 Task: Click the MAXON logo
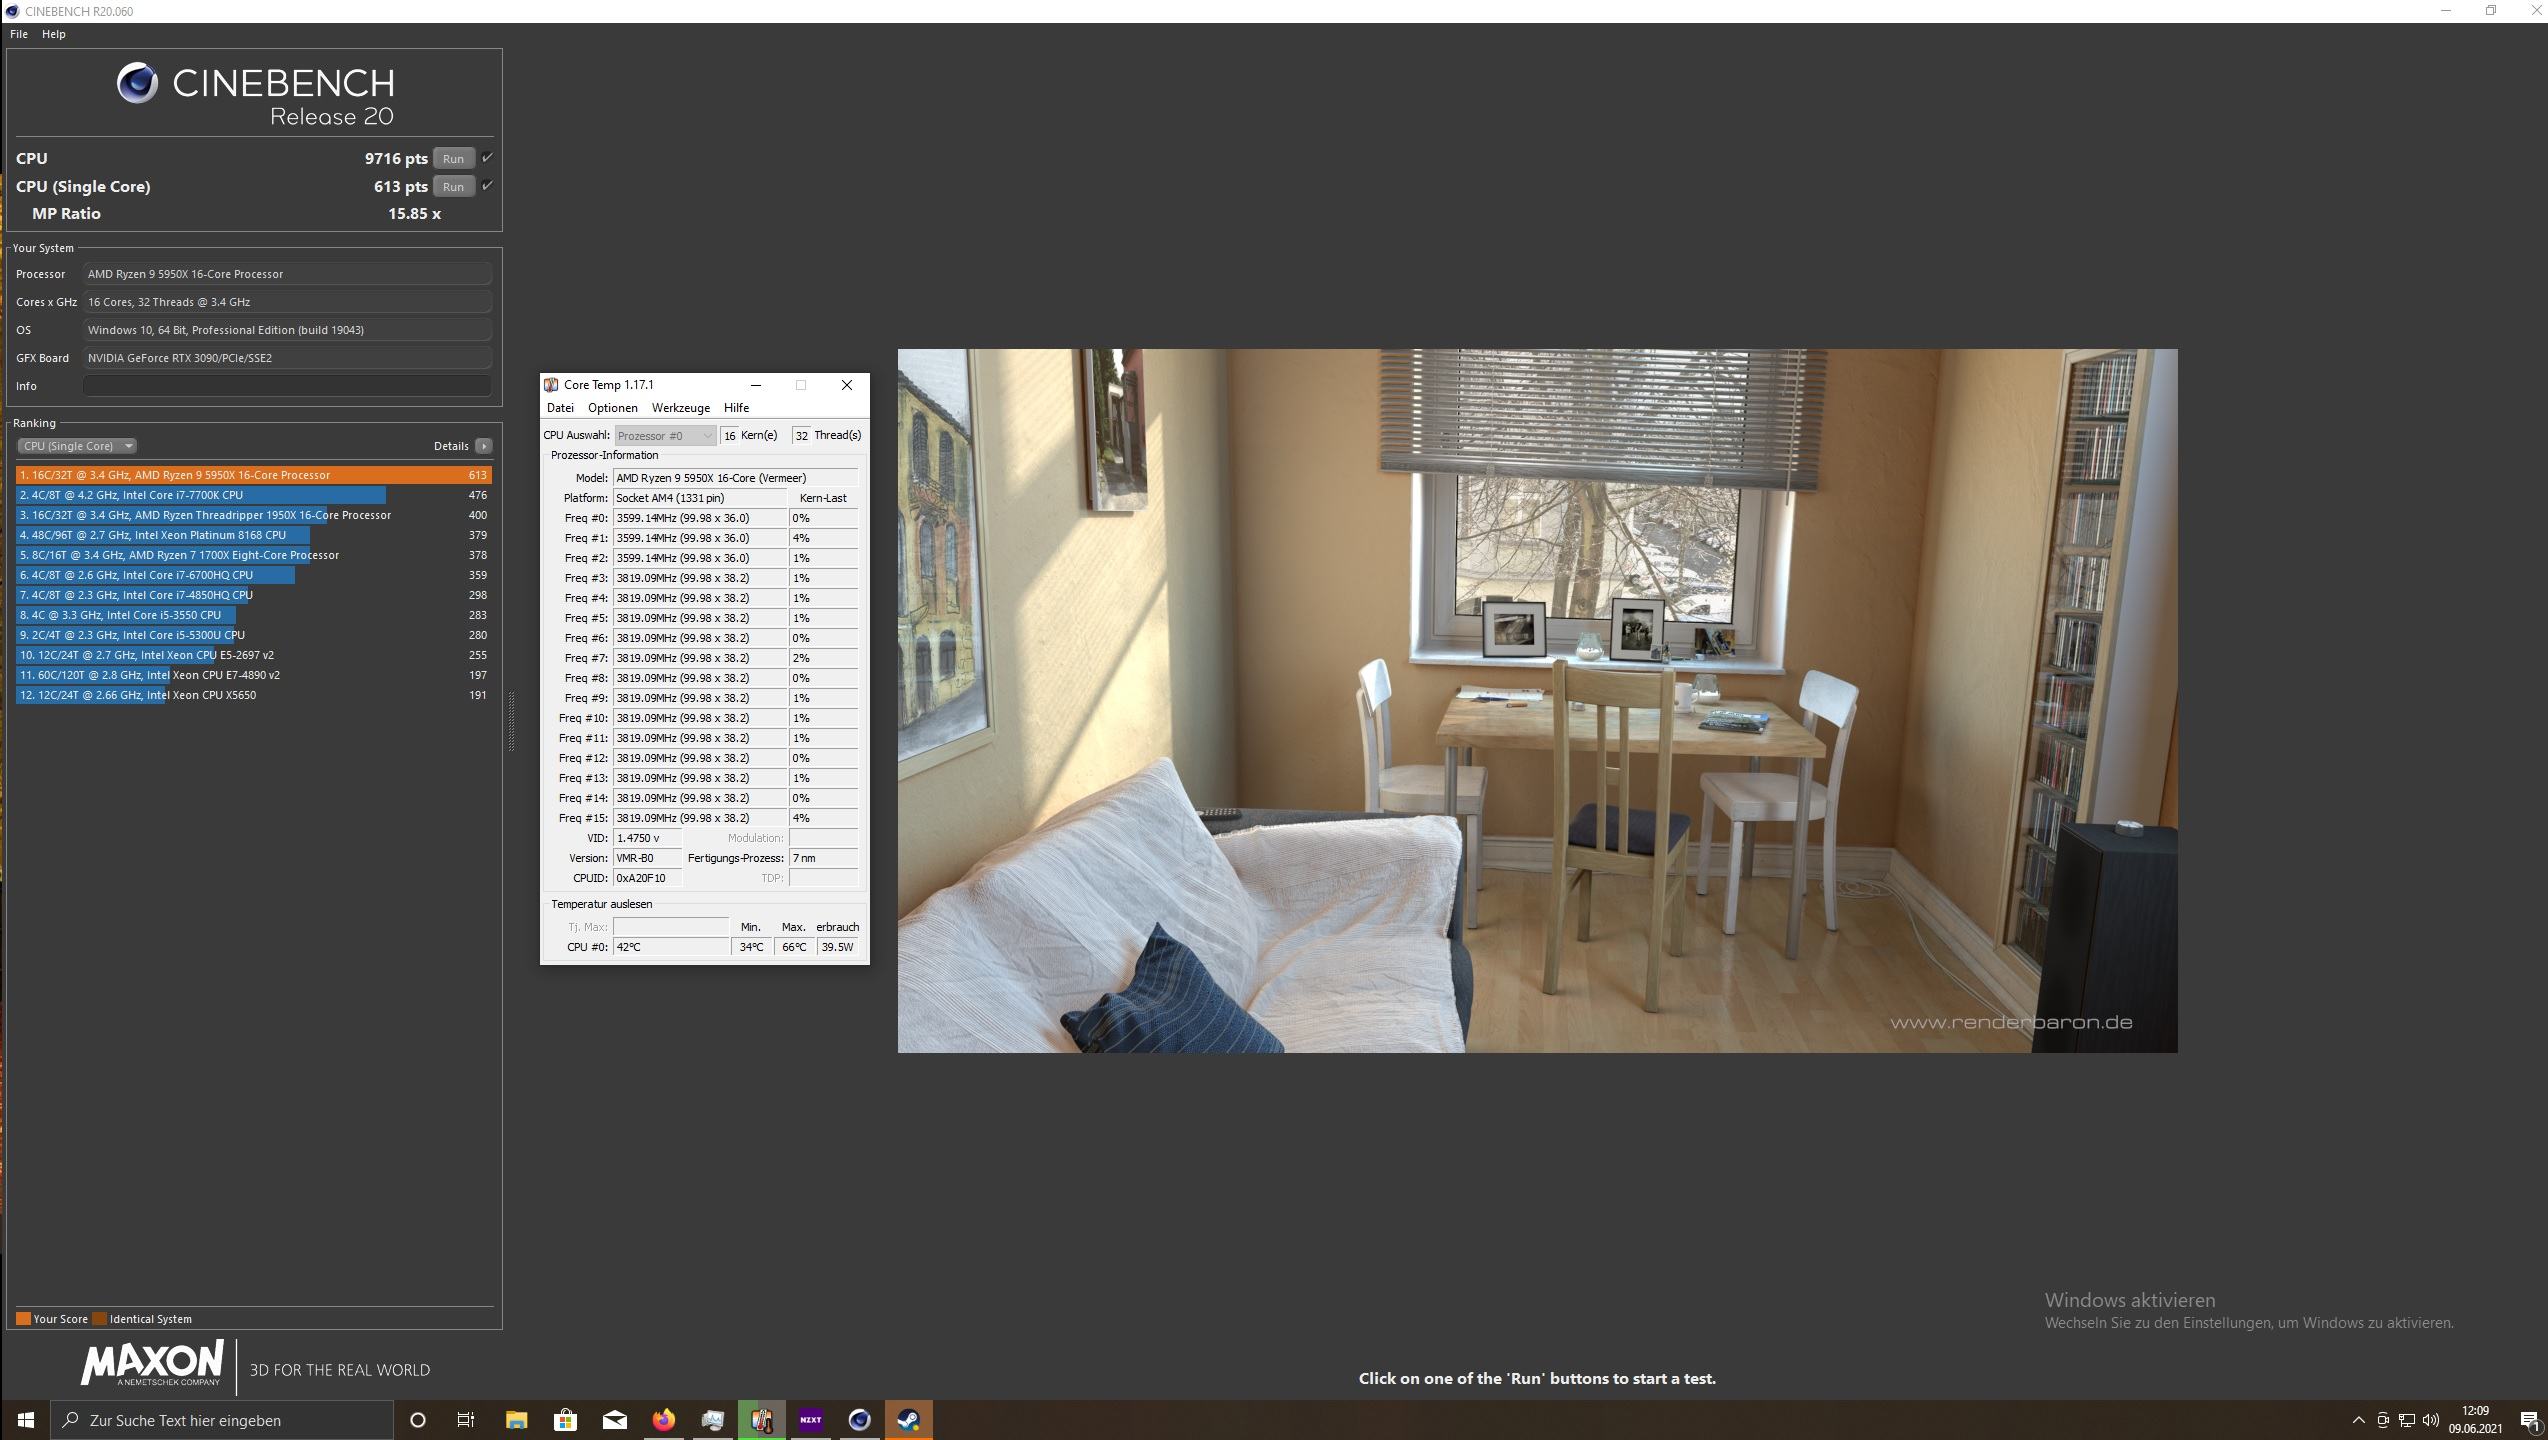151,1364
